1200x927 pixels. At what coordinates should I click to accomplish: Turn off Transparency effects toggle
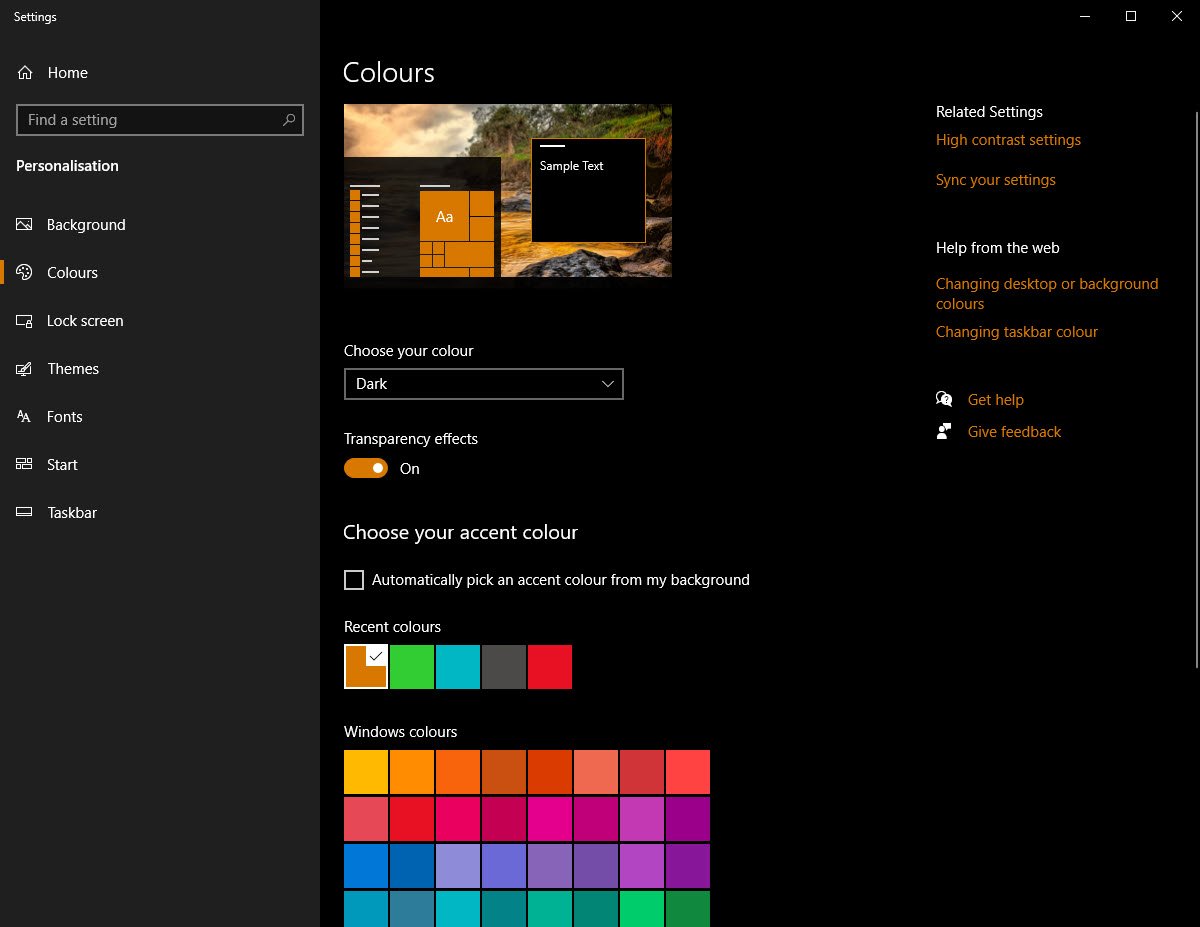(366, 468)
